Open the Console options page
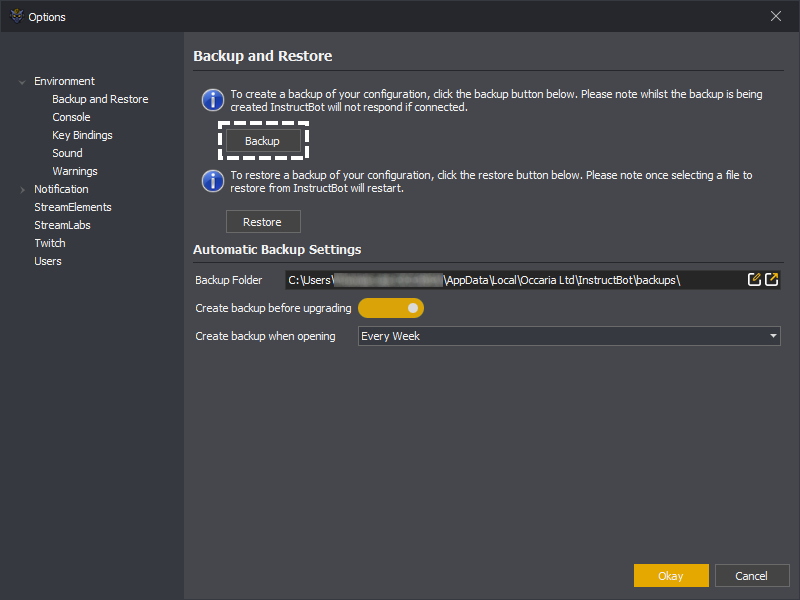This screenshot has width=800, height=600. 71,117
